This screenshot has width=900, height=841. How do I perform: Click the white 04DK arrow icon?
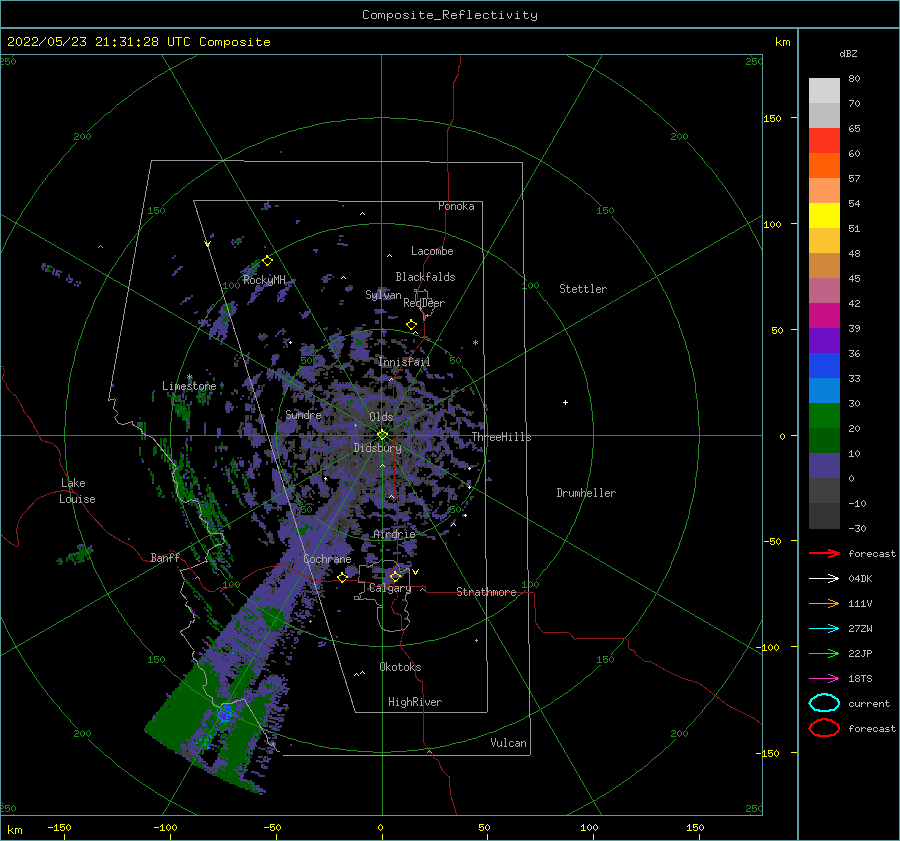(x=824, y=578)
